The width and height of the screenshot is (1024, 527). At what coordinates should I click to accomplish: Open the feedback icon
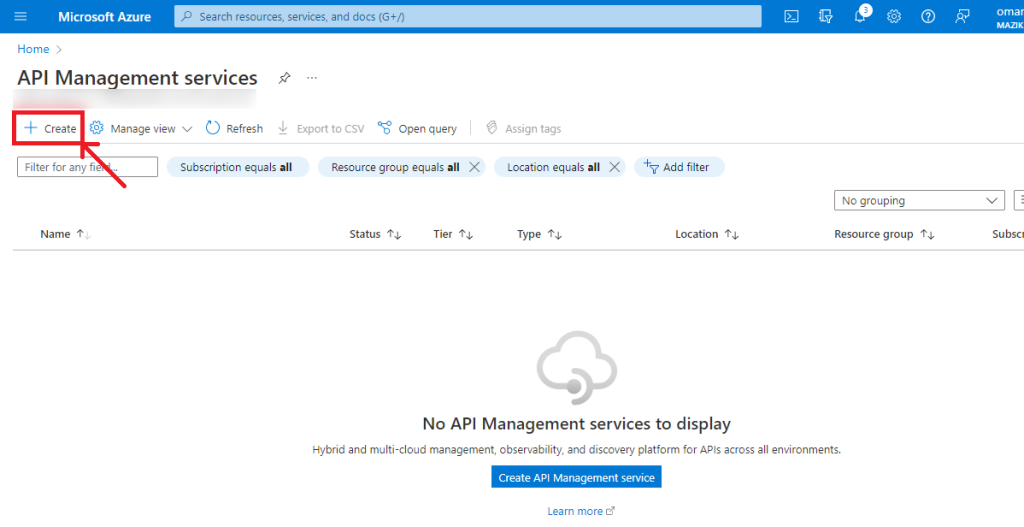point(962,16)
